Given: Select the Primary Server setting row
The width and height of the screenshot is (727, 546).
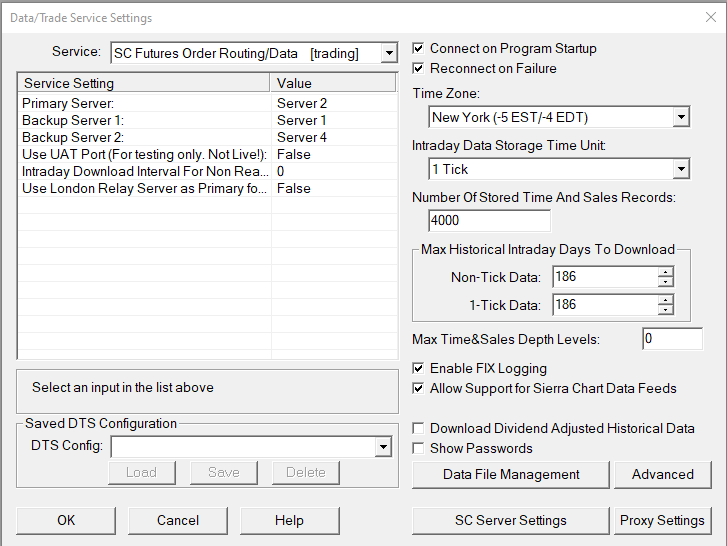Looking at the screenshot, I should [208, 103].
